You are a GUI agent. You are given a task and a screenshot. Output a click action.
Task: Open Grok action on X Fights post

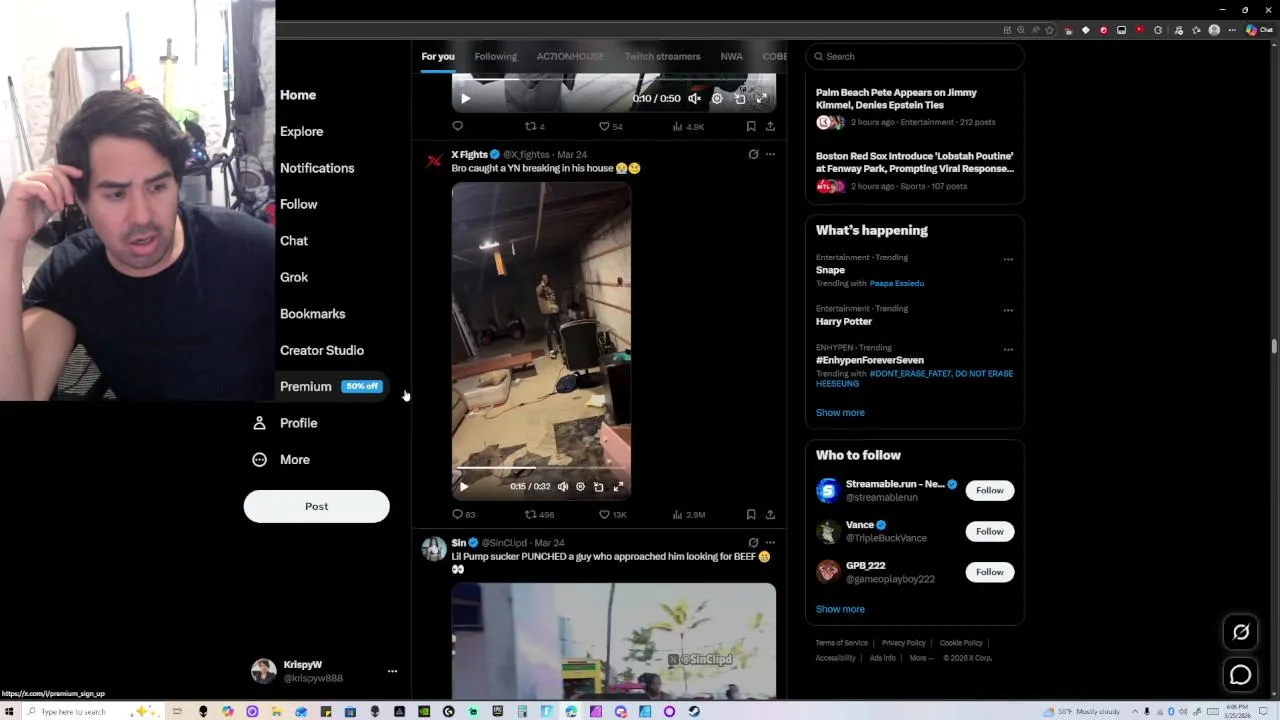[753, 154]
